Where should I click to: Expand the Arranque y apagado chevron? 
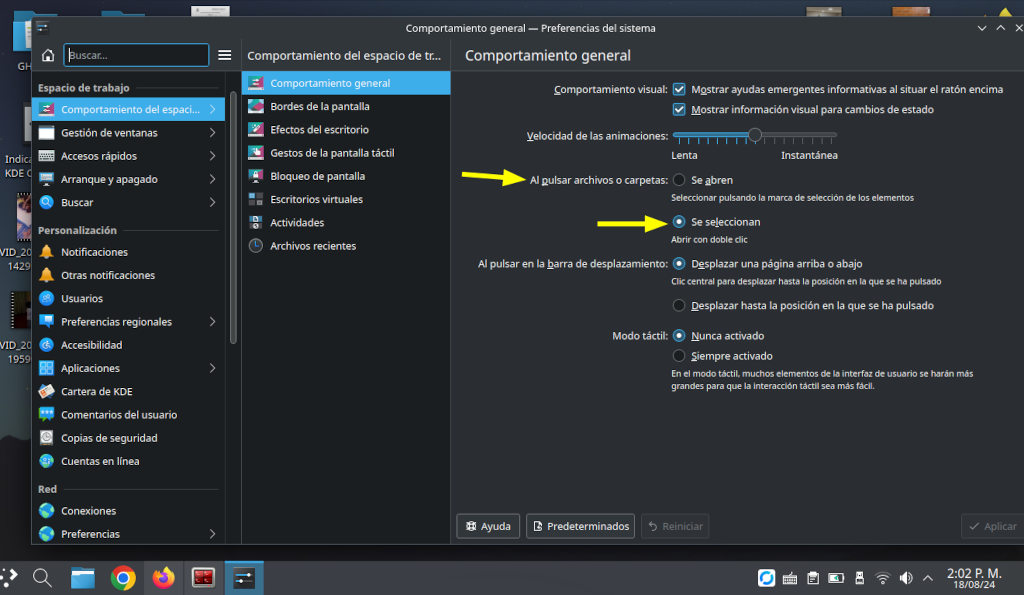(x=213, y=179)
